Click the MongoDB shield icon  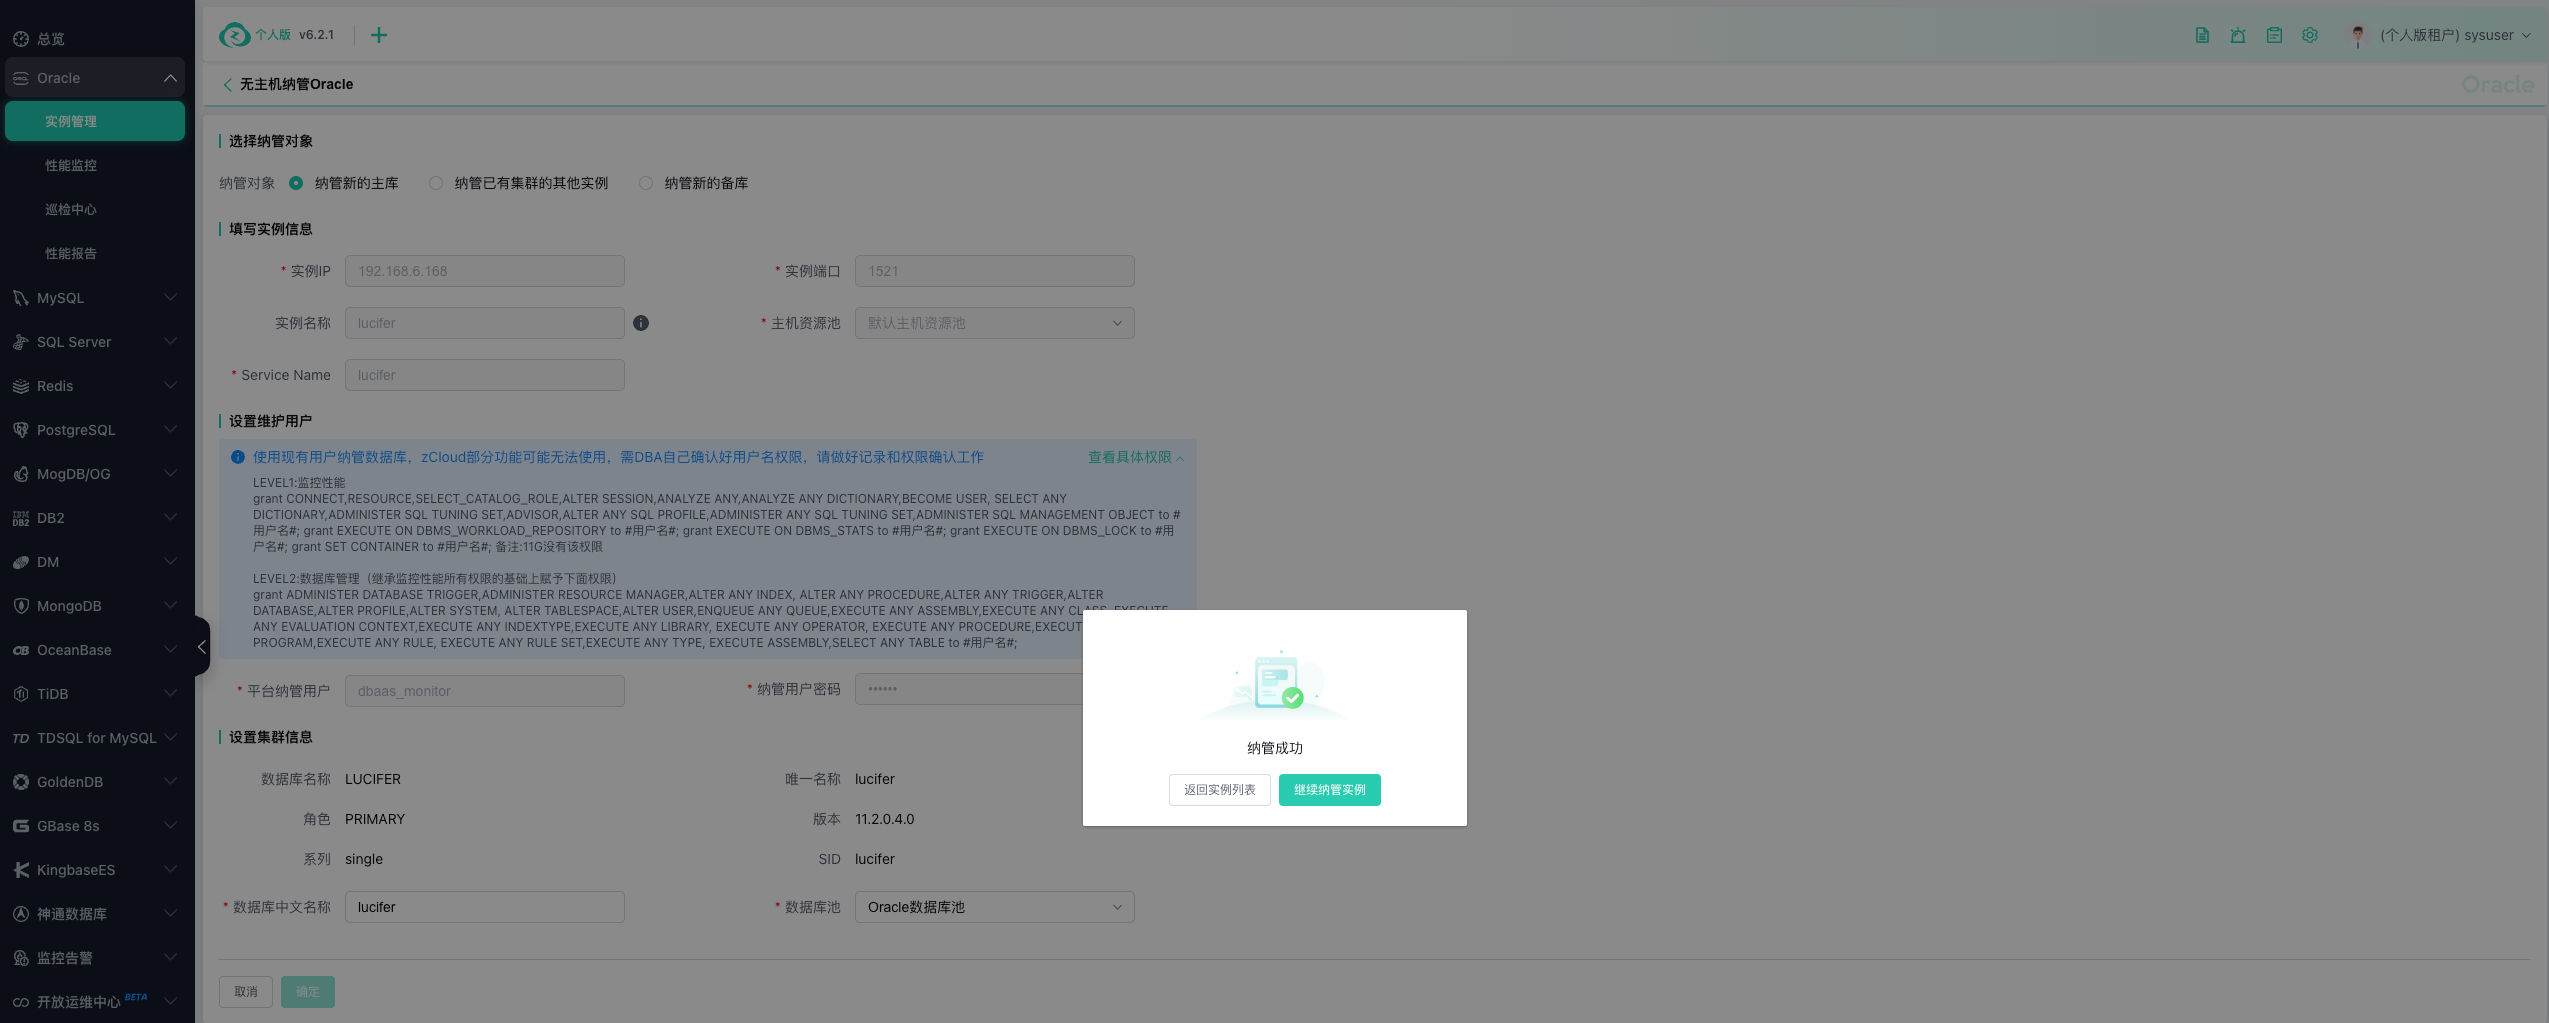[x=21, y=606]
